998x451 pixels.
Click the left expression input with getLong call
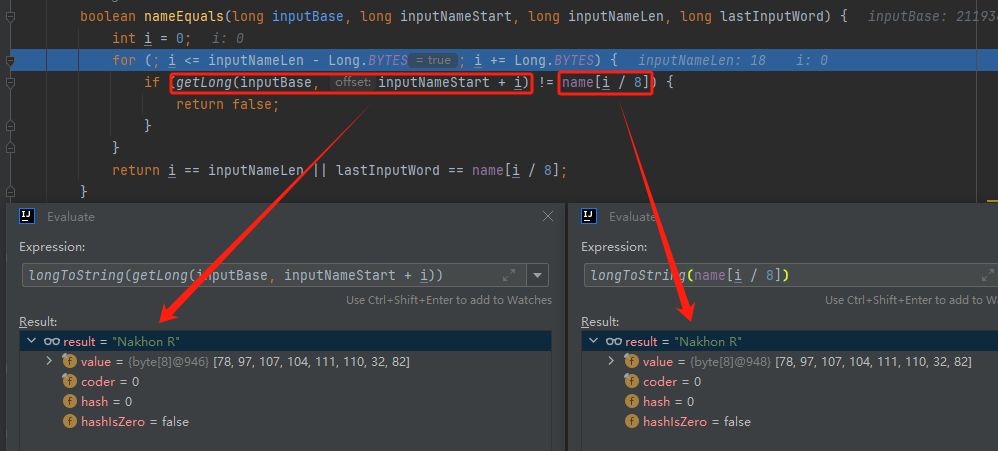point(274,275)
